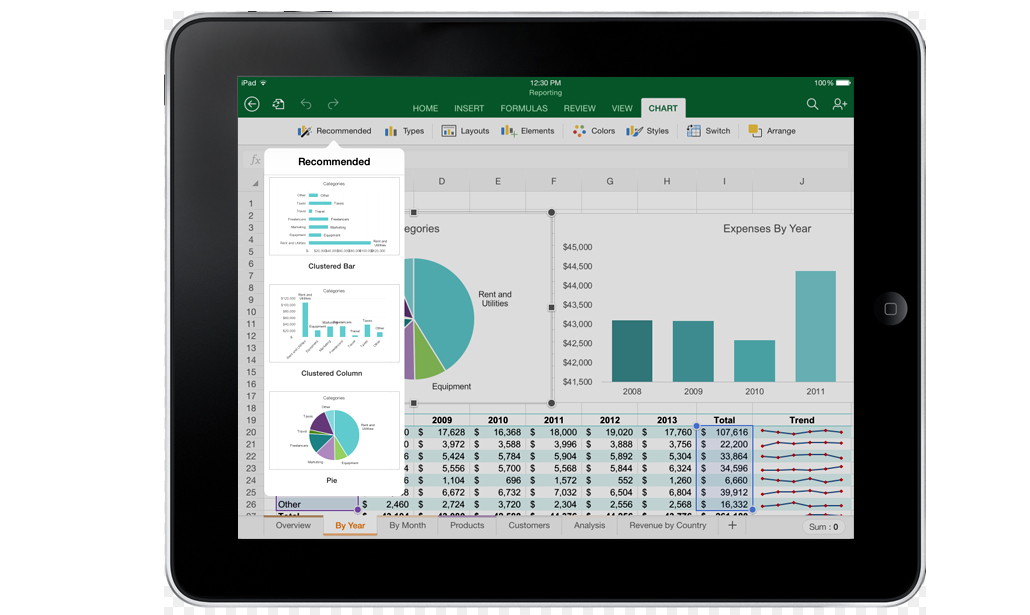Switch to the Analysis sheet tab
The height and width of the screenshot is (615, 1030).
pos(589,526)
